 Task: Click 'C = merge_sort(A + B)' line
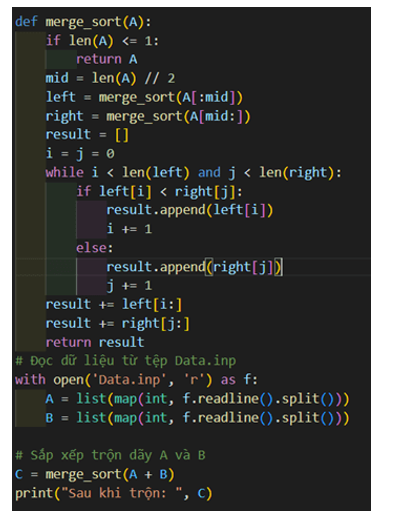[x=95, y=474]
